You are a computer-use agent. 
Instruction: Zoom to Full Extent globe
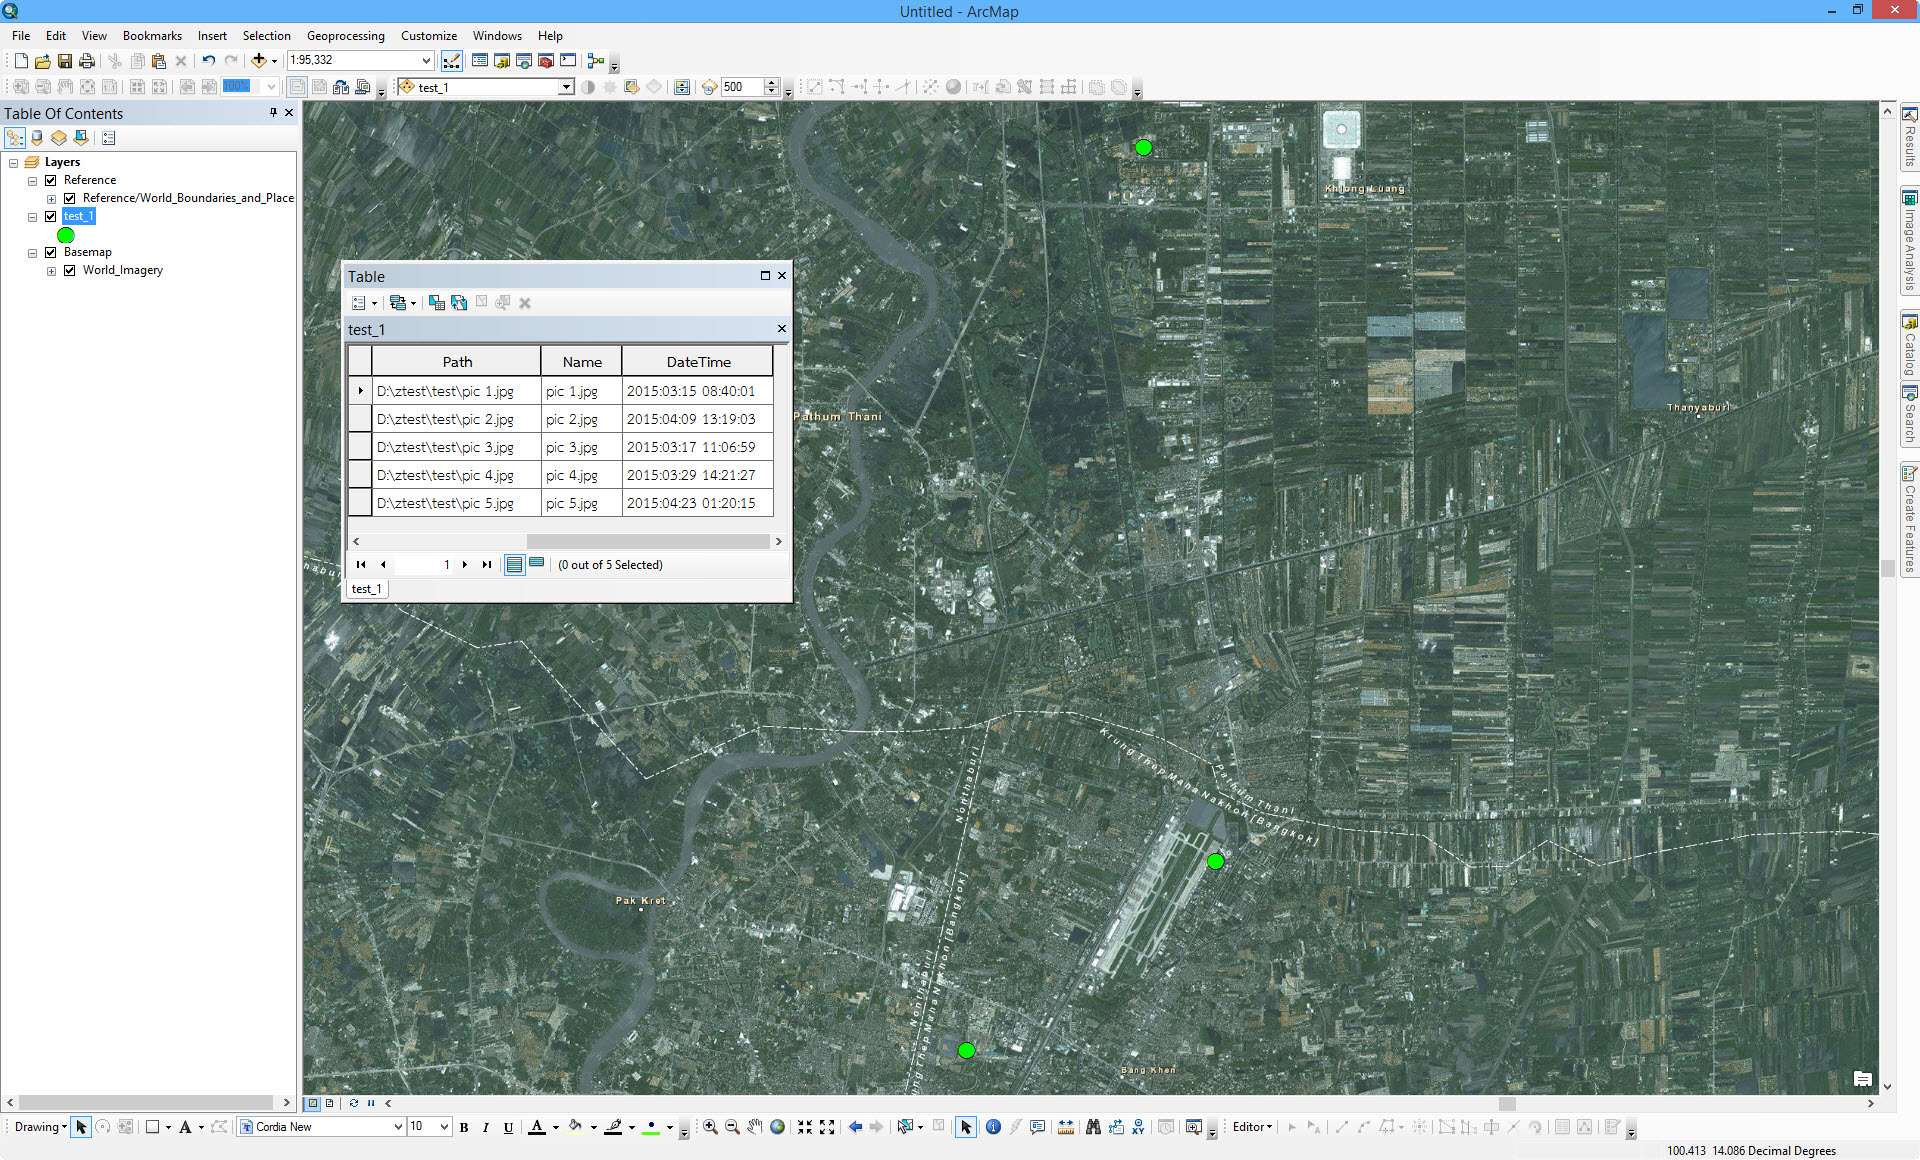coord(777,1127)
